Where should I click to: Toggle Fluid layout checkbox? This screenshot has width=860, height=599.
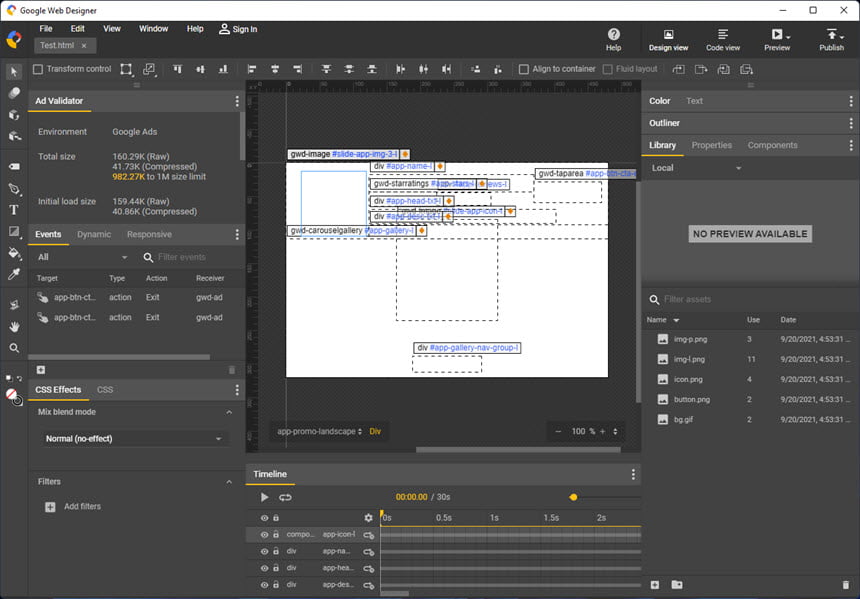click(x=607, y=69)
